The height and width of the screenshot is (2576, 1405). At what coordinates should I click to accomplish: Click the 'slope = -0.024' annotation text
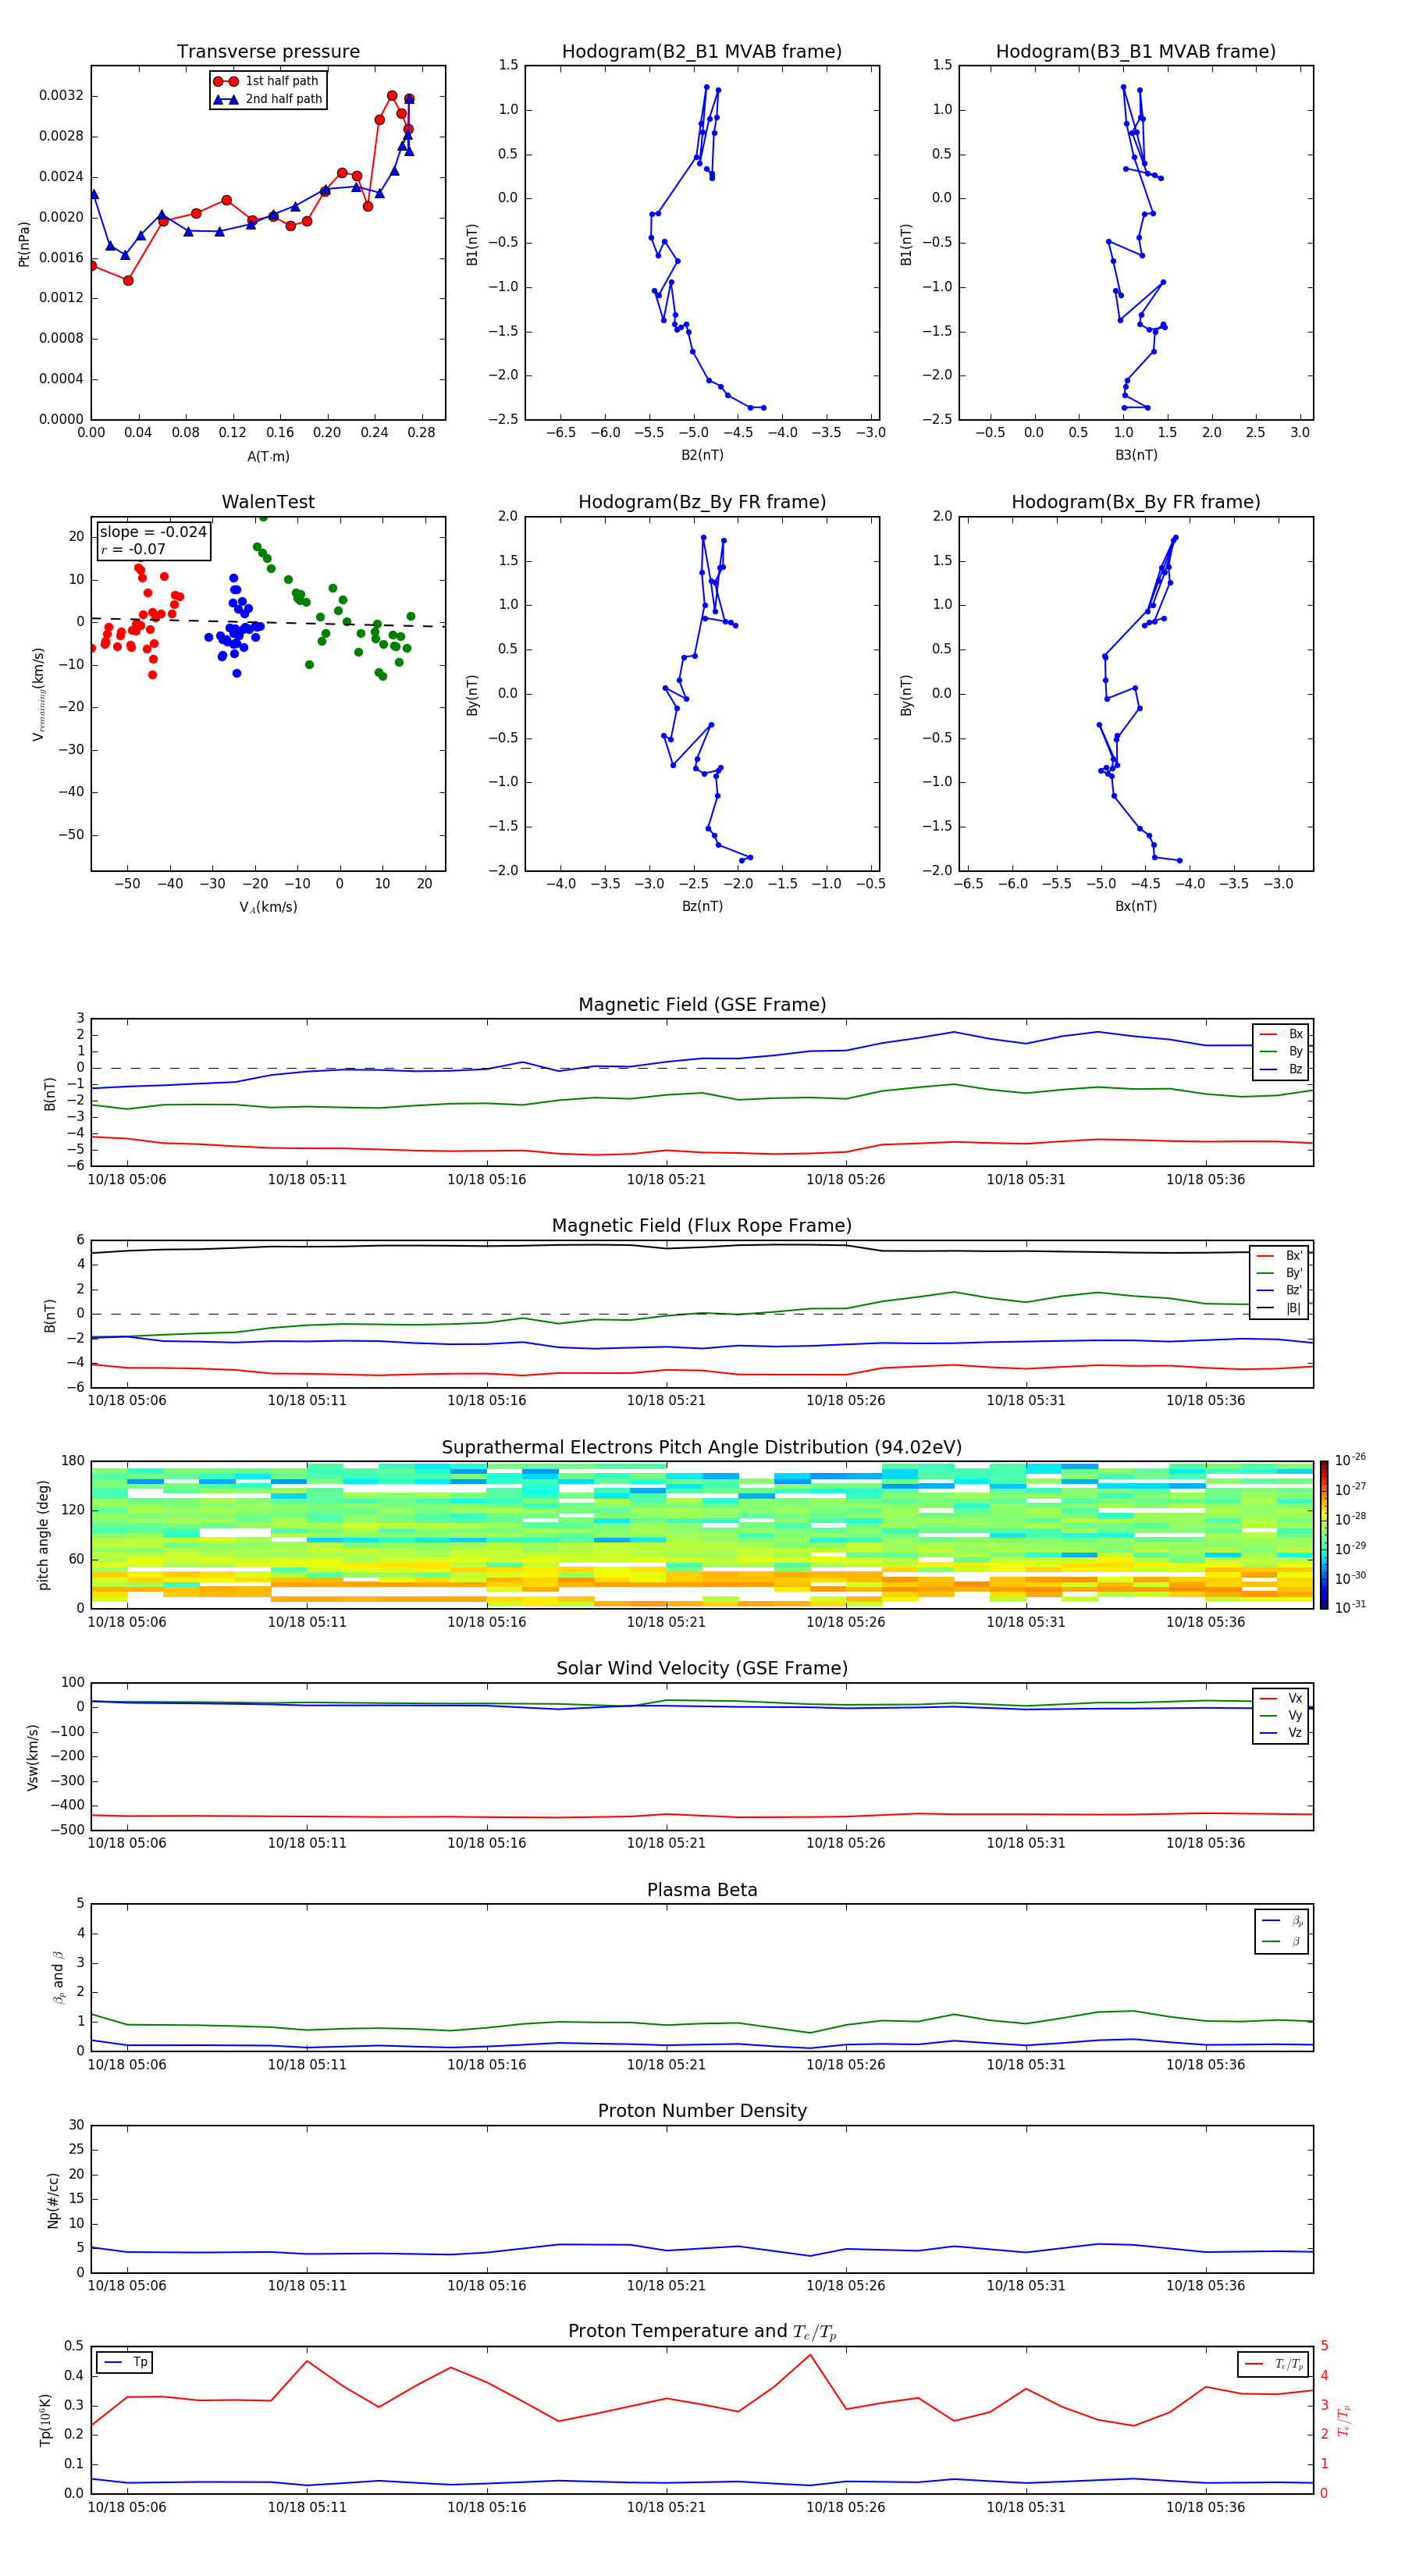(x=153, y=532)
